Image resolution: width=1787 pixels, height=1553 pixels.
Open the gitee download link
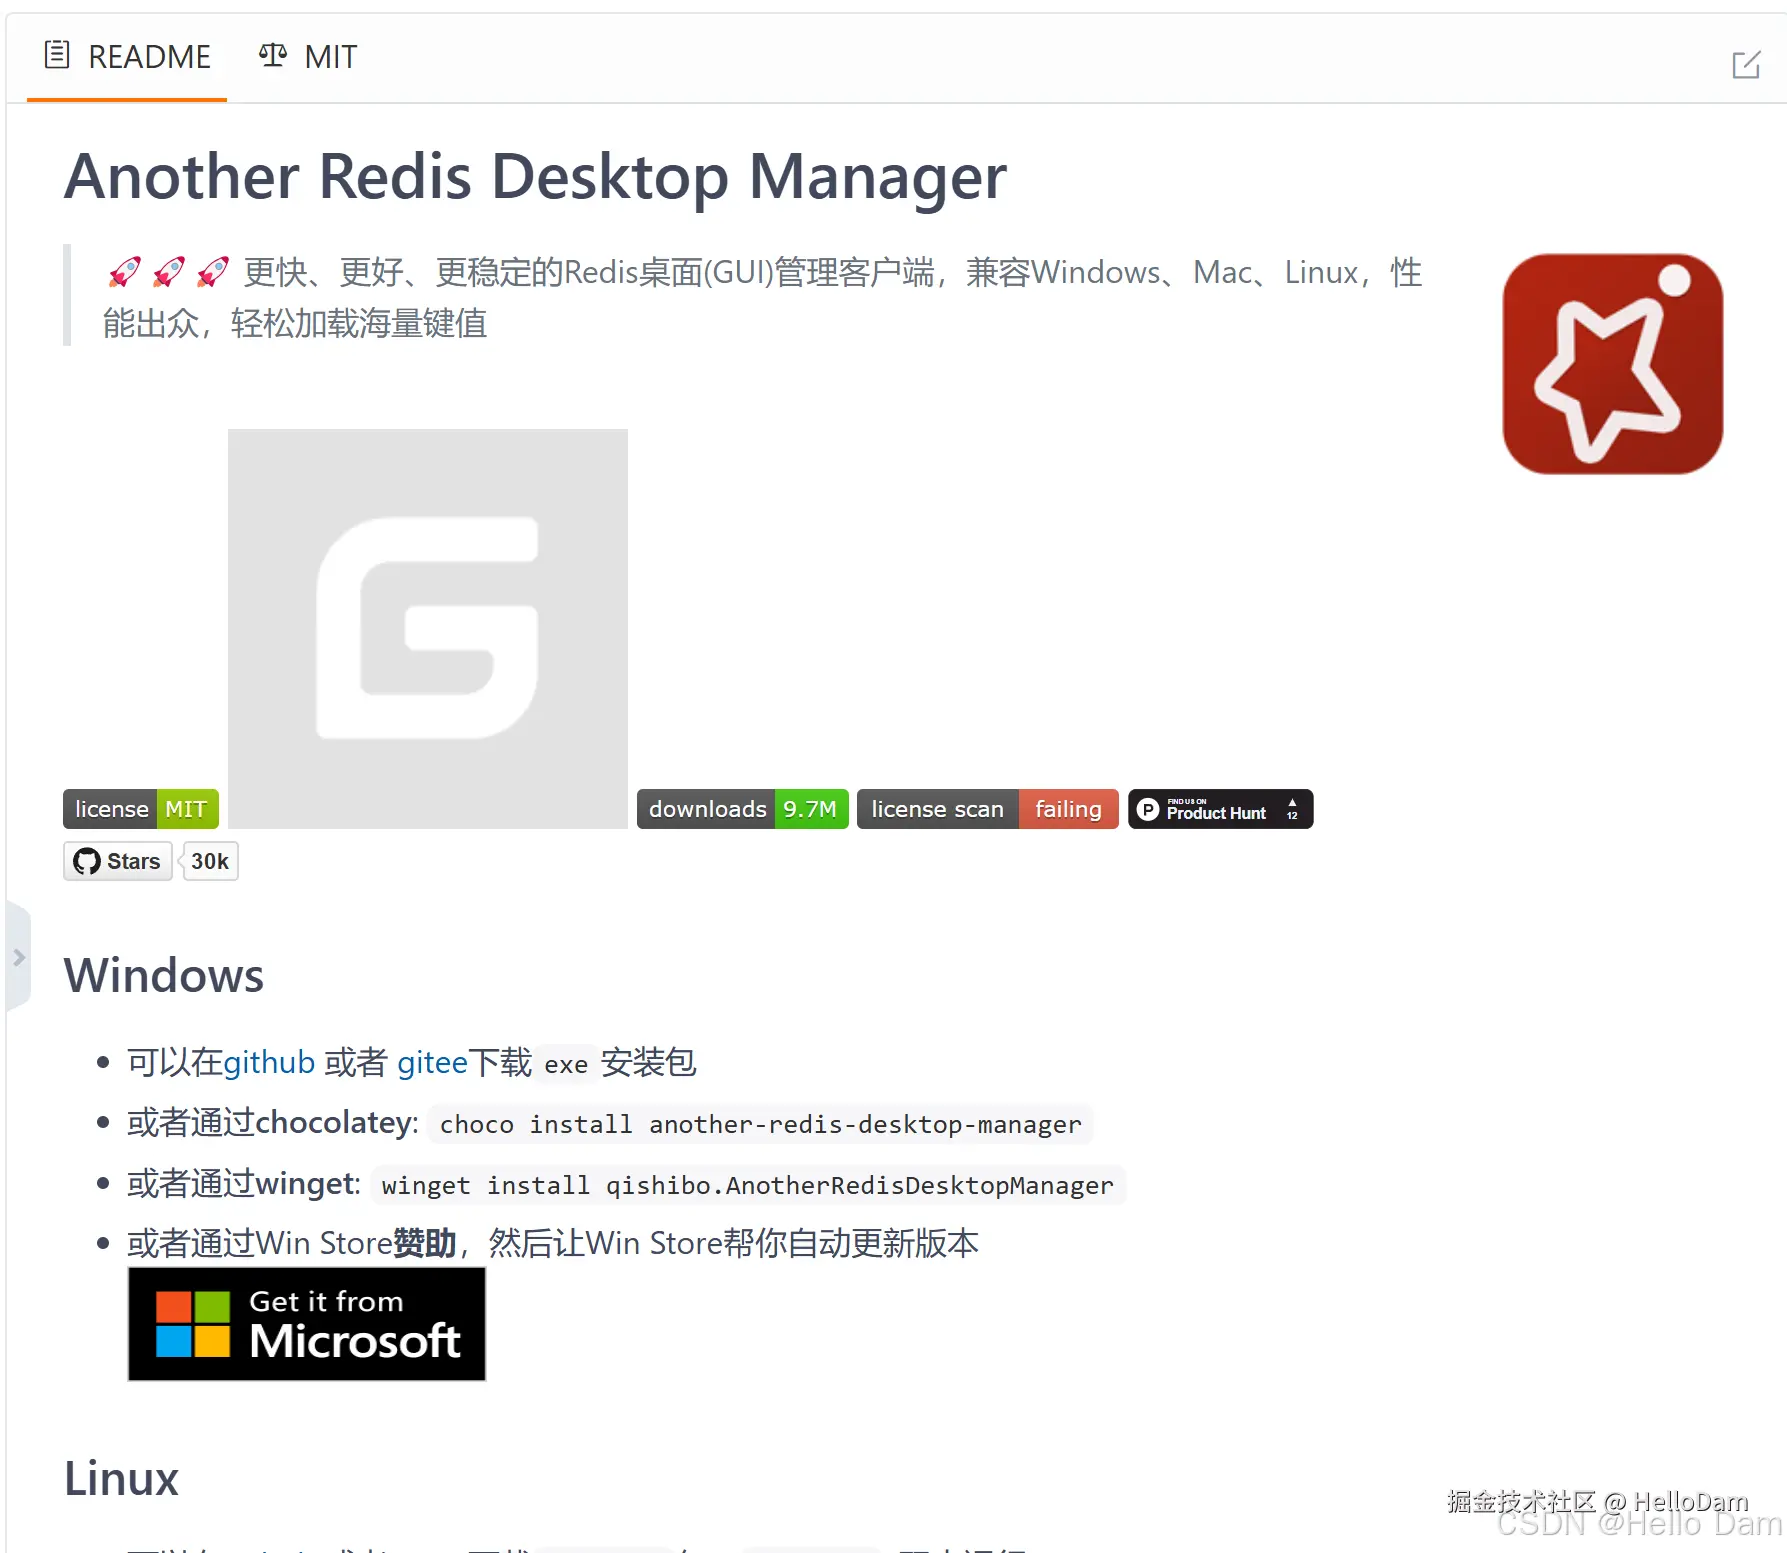(x=432, y=1062)
